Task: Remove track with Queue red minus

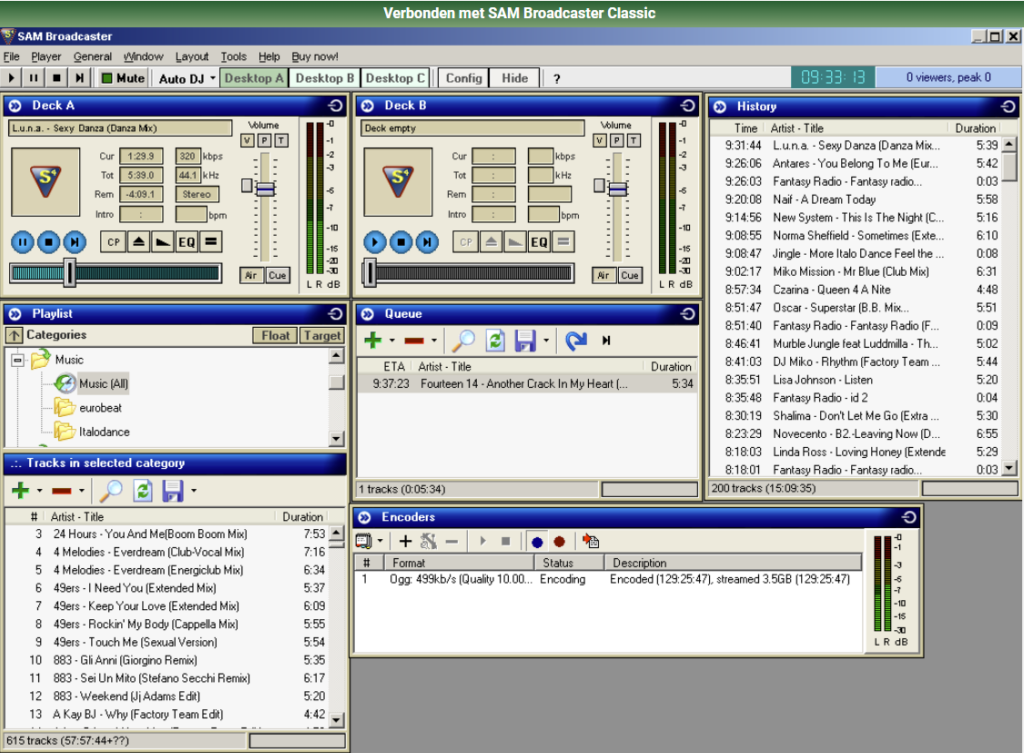Action: (x=414, y=340)
